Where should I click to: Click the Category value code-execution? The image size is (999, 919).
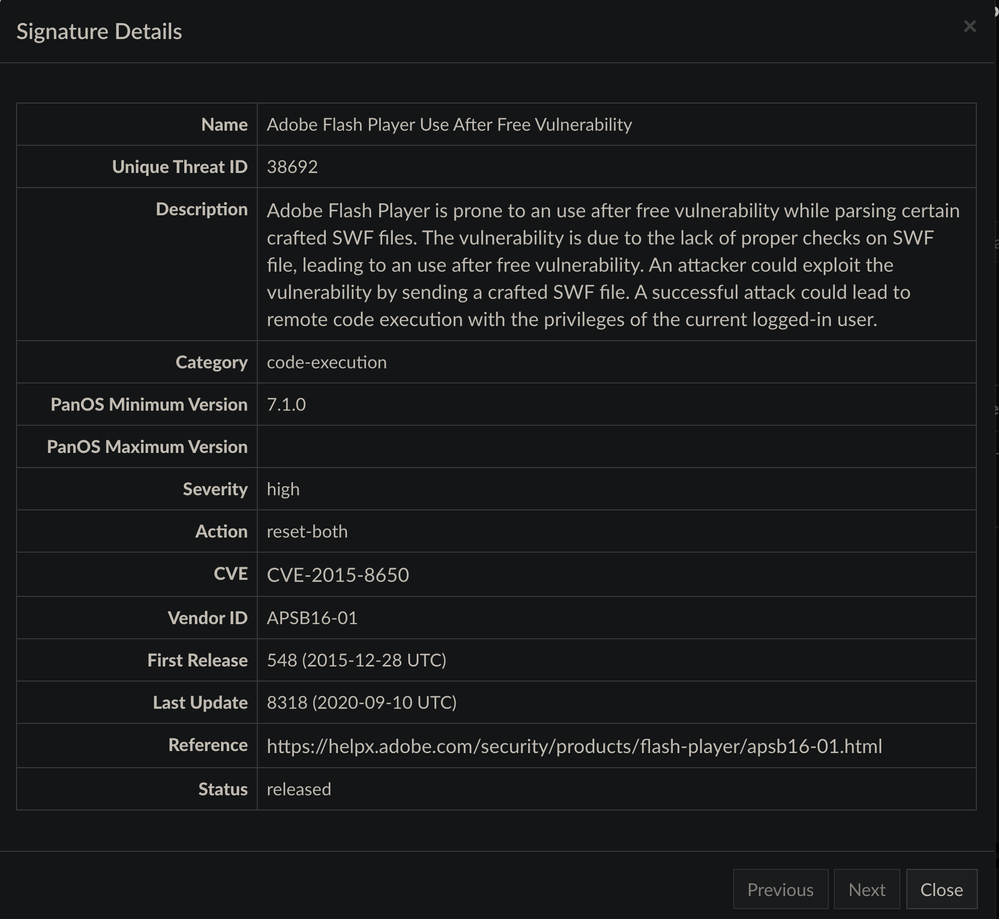(326, 362)
